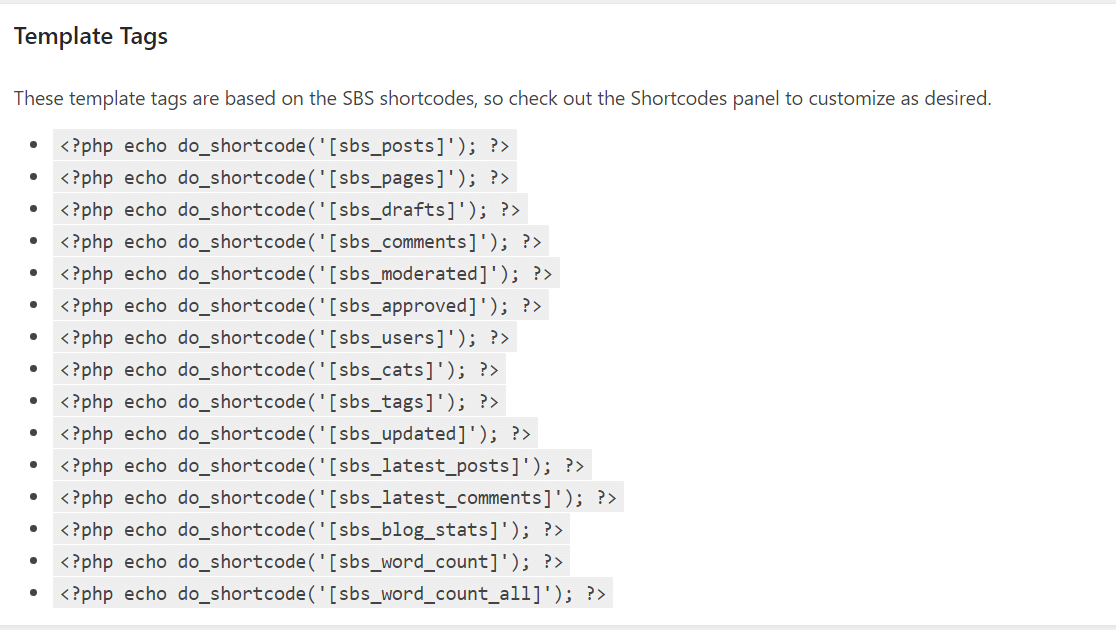This screenshot has width=1116, height=630.
Task: Click the sbs_drafts template tag snippet
Action: 290,209
